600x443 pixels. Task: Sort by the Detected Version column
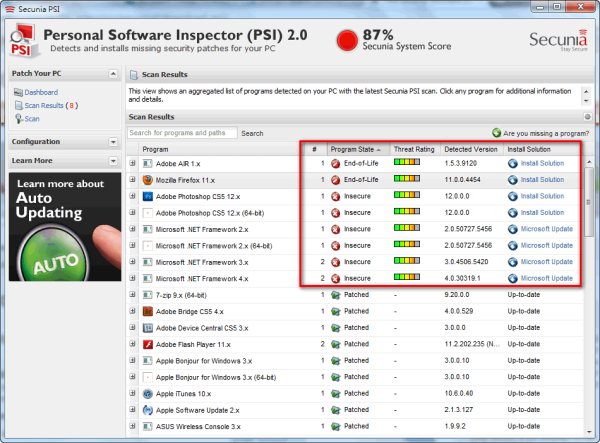471,149
